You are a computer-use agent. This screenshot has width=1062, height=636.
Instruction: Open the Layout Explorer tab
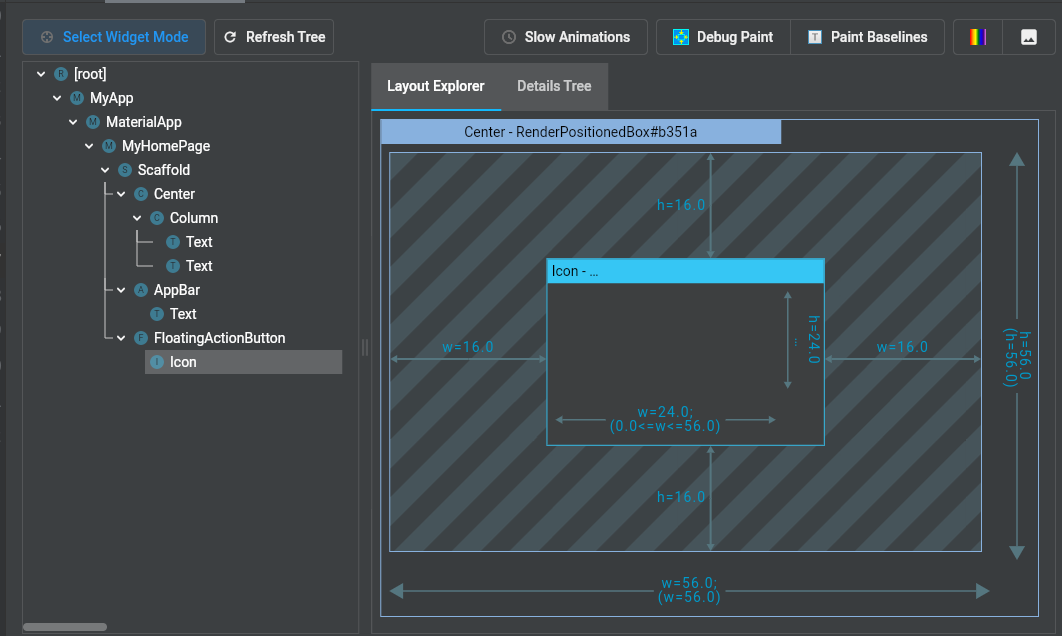435,86
